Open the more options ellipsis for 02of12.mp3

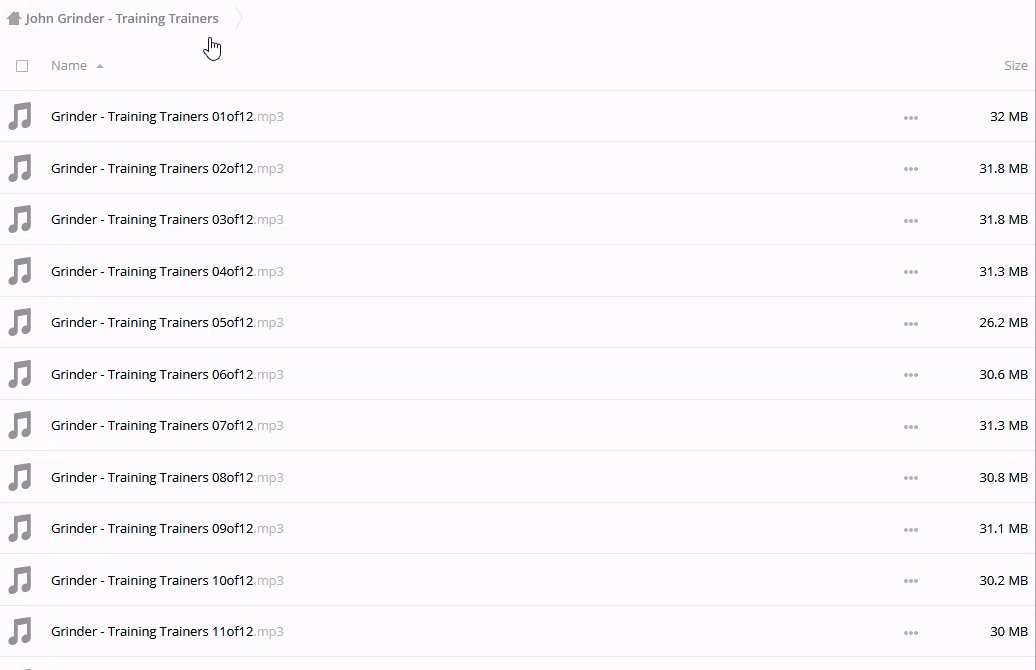tap(910, 169)
